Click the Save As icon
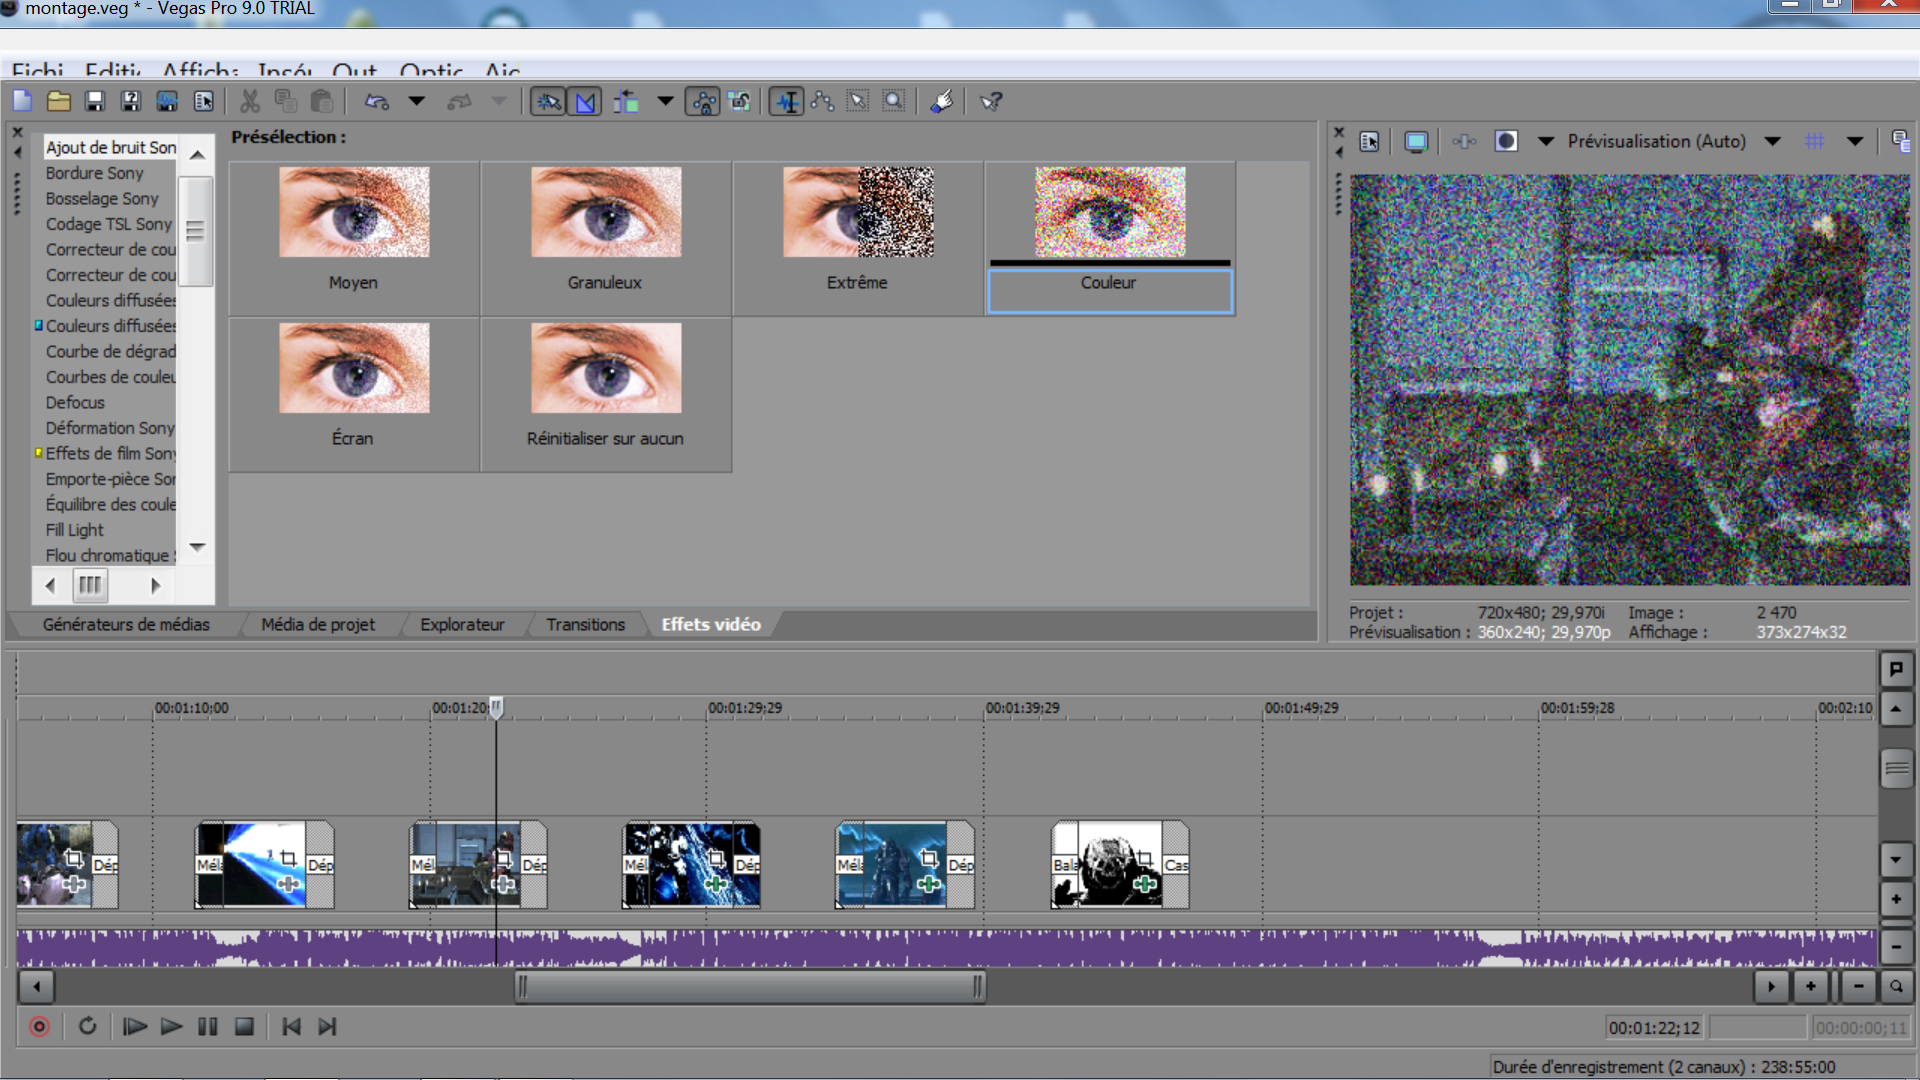The width and height of the screenshot is (1920, 1080). [x=131, y=101]
